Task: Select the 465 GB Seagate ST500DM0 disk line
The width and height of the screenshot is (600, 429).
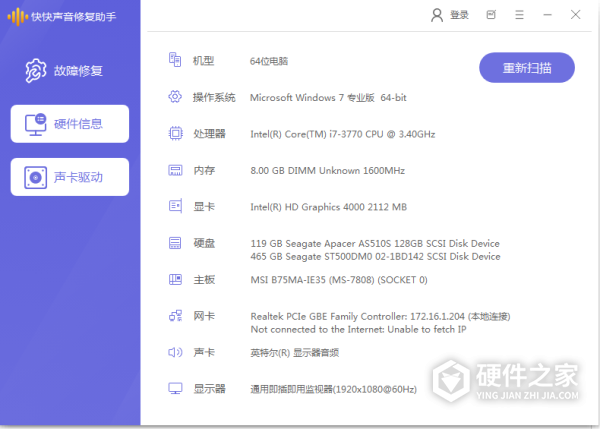Action: pos(375,256)
